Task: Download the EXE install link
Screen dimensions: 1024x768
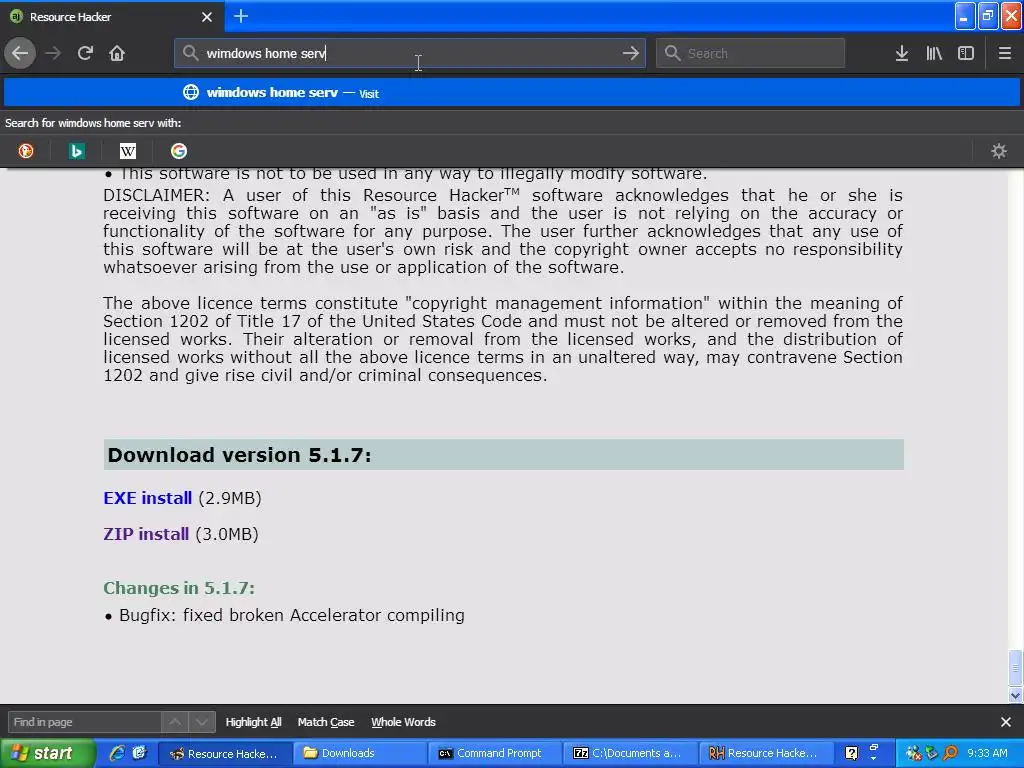Action: pyautogui.click(x=148, y=498)
